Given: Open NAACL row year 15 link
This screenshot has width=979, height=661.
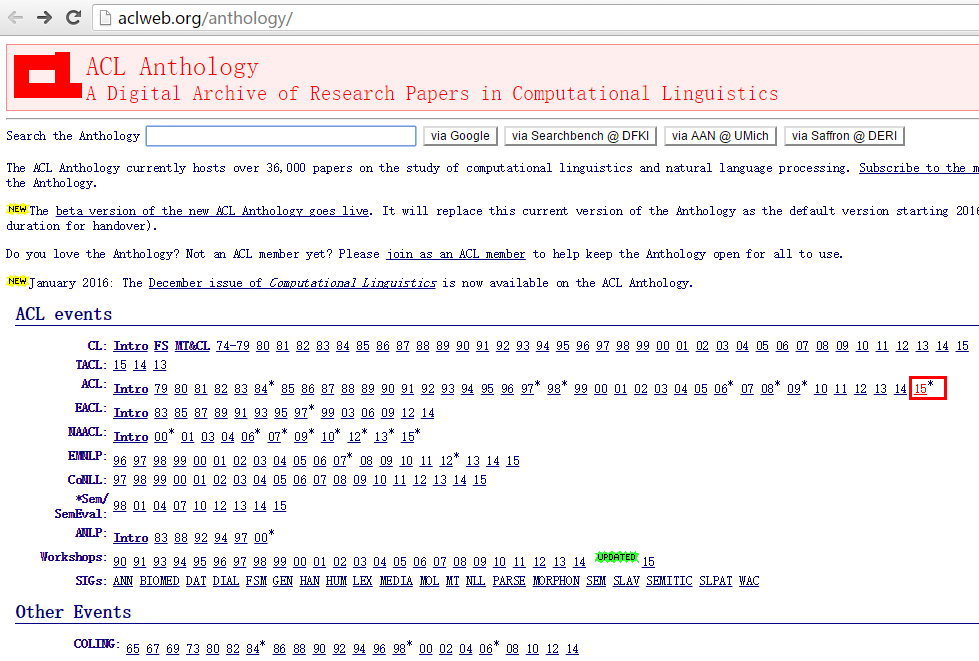Looking at the screenshot, I should point(408,437).
